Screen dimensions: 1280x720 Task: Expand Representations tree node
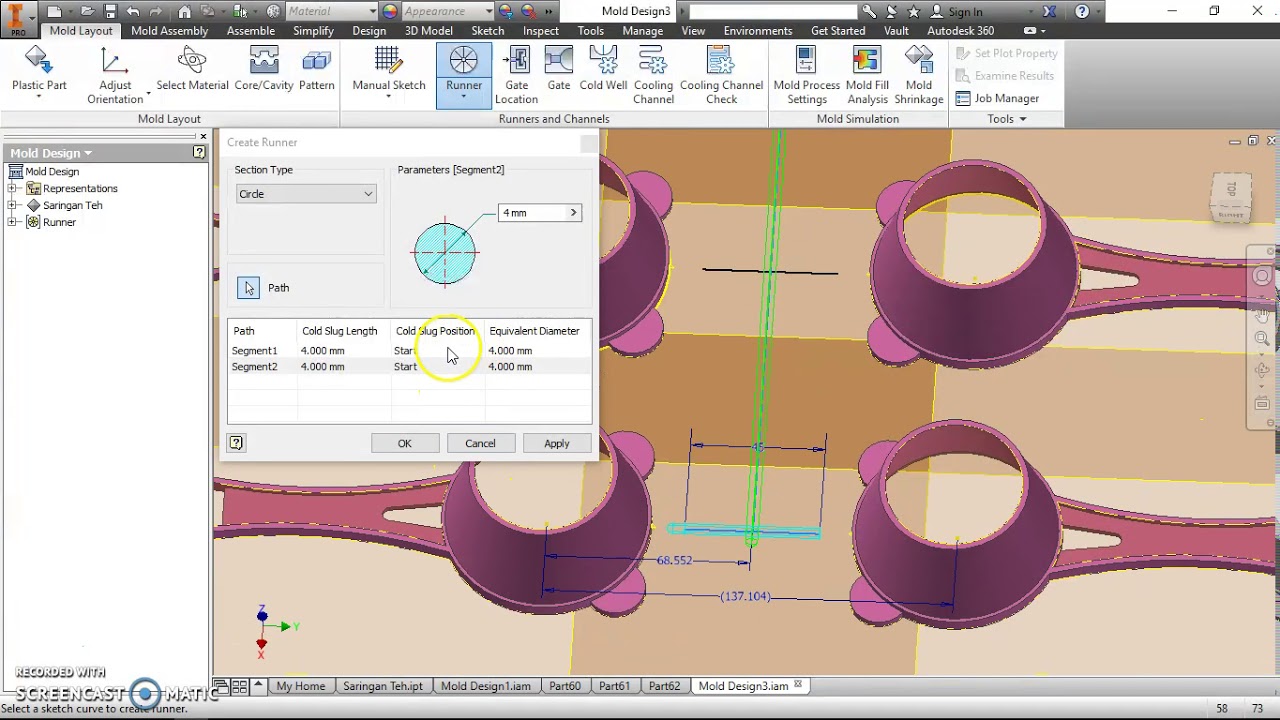point(12,188)
